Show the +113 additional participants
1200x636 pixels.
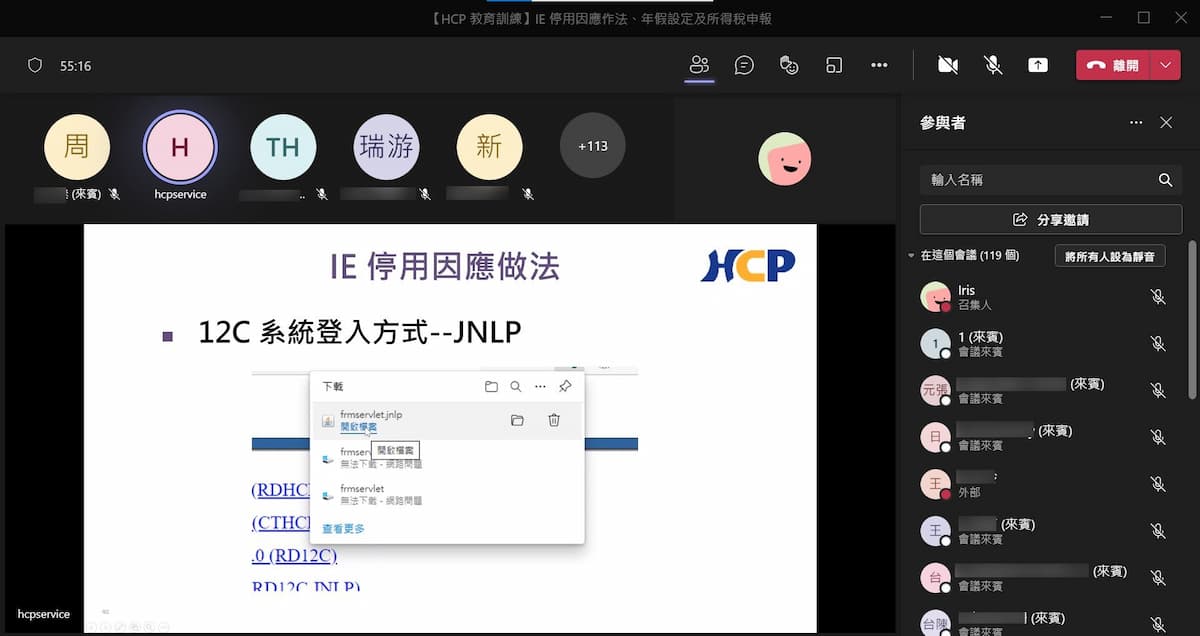point(593,146)
